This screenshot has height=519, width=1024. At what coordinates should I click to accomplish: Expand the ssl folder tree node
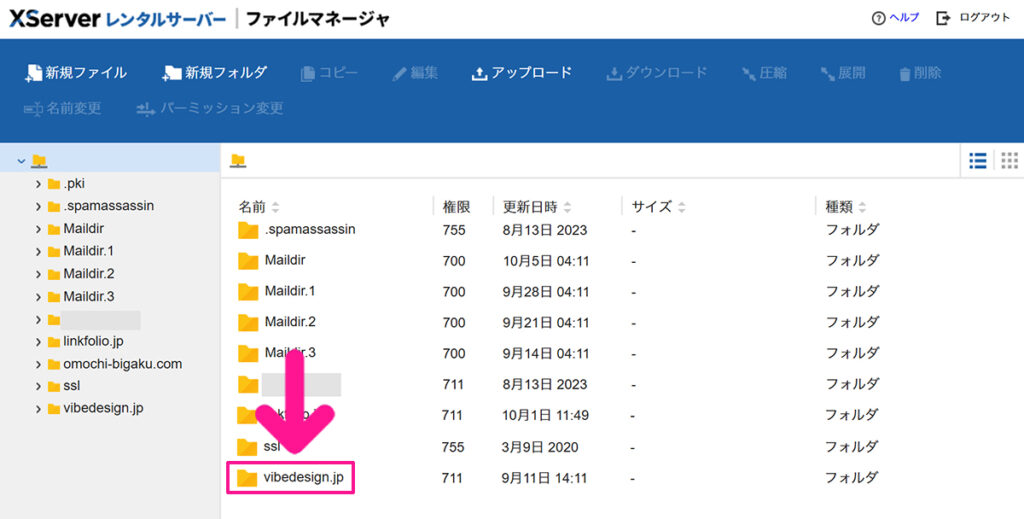click(x=38, y=386)
